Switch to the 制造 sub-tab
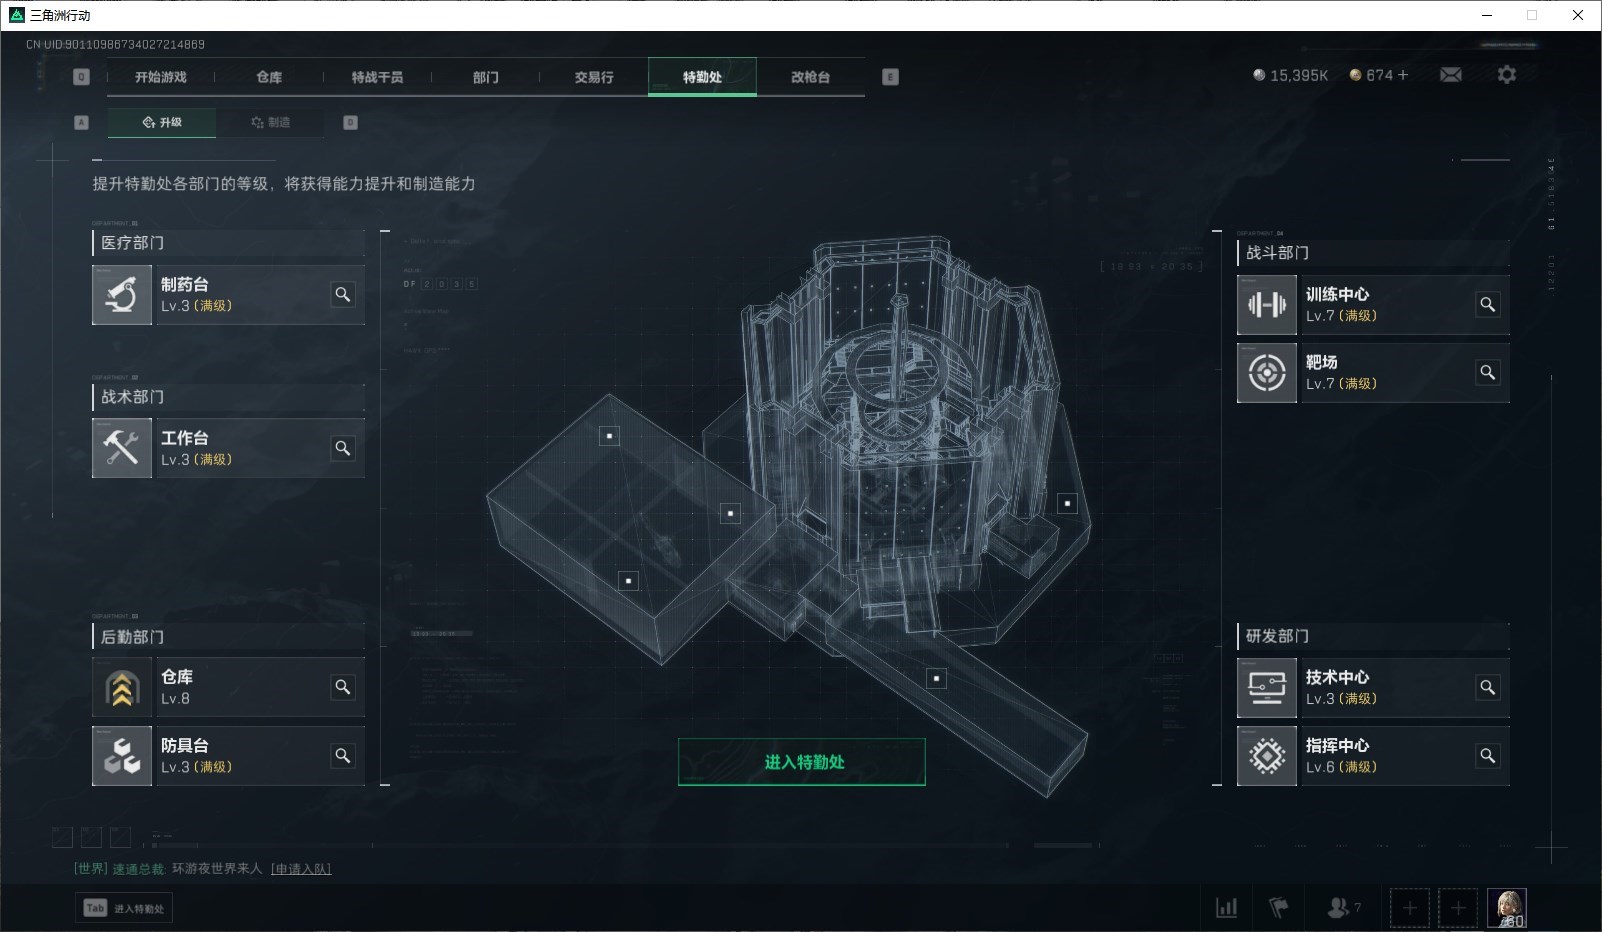The height and width of the screenshot is (932, 1602). (x=270, y=122)
